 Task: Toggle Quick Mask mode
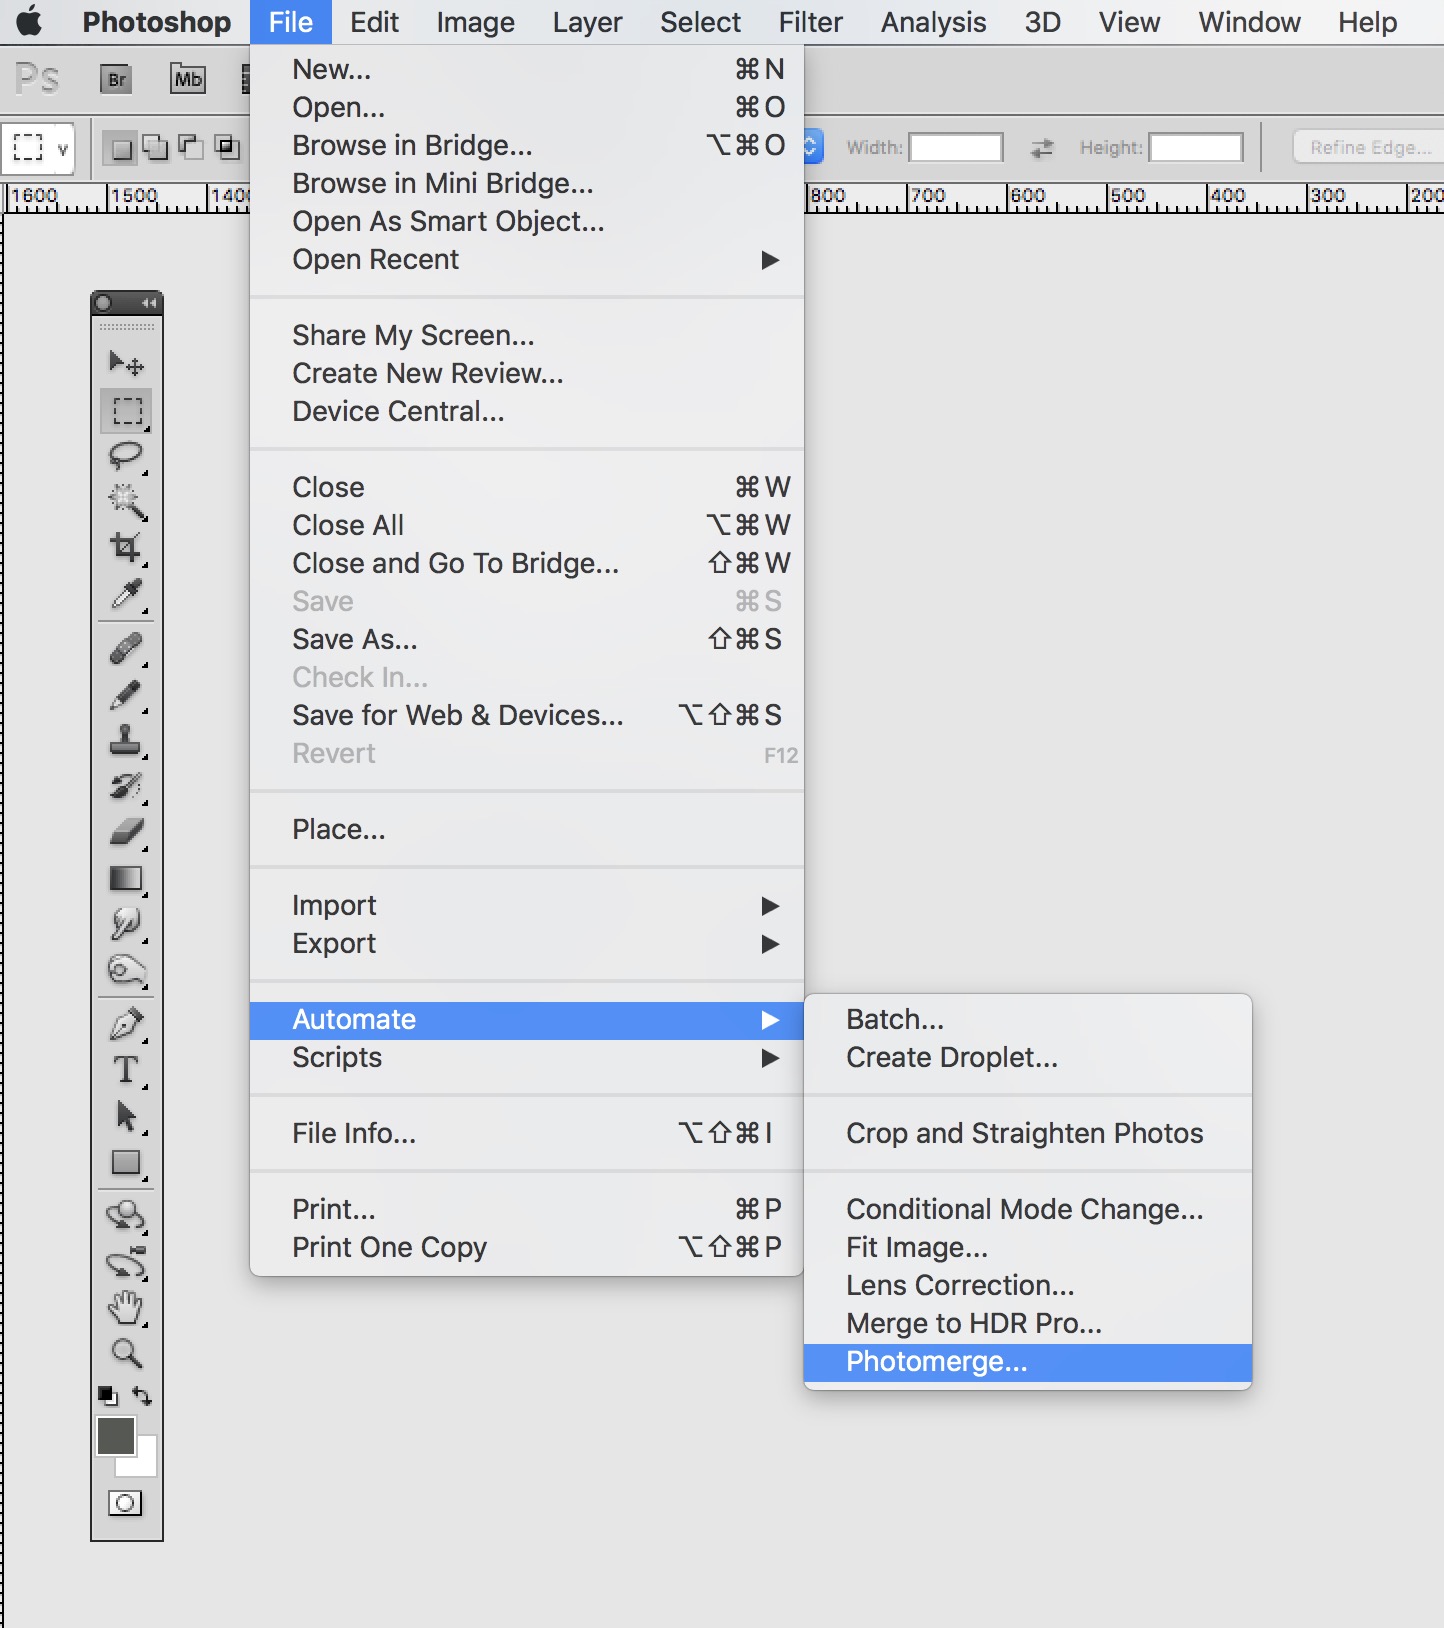pos(125,1503)
